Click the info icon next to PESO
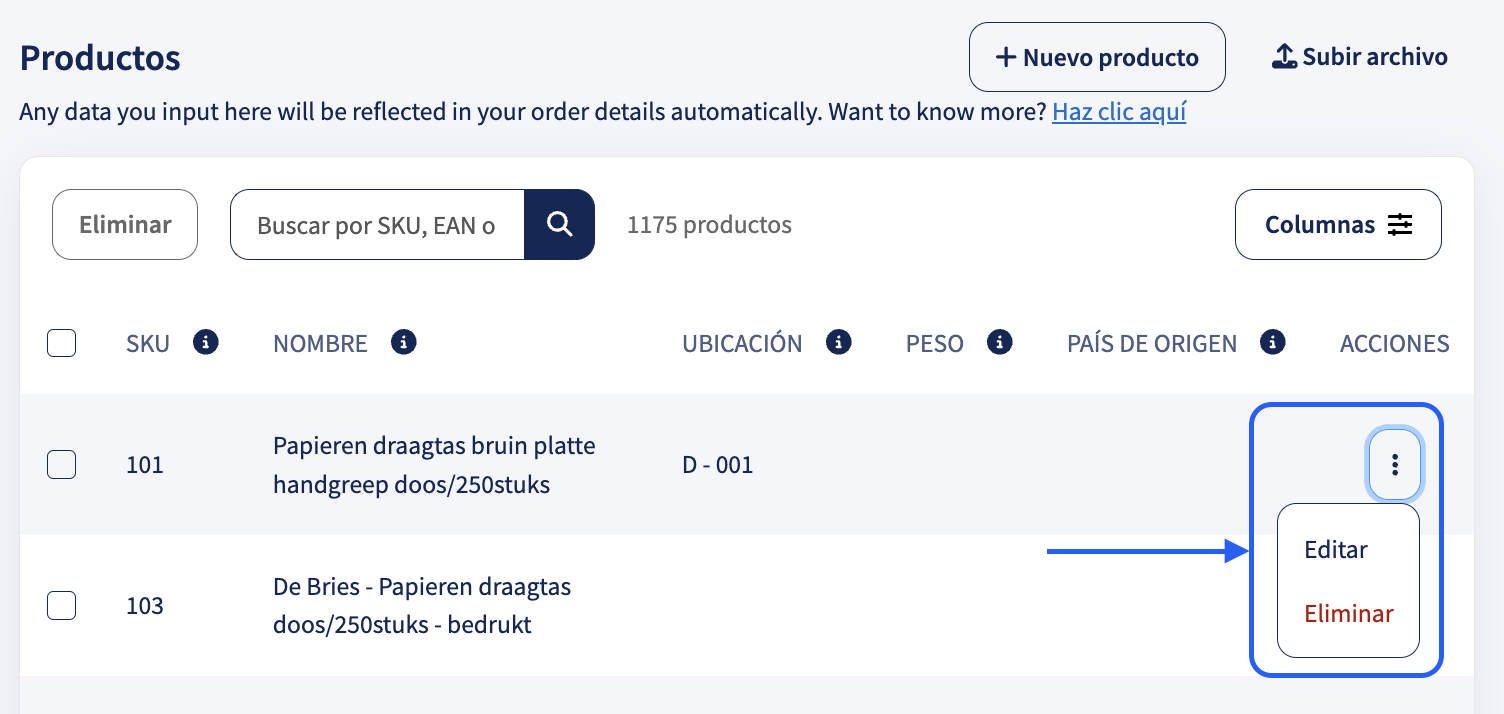The height and width of the screenshot is (714, 1504). pyautogui.click(x=1000, y=343)
